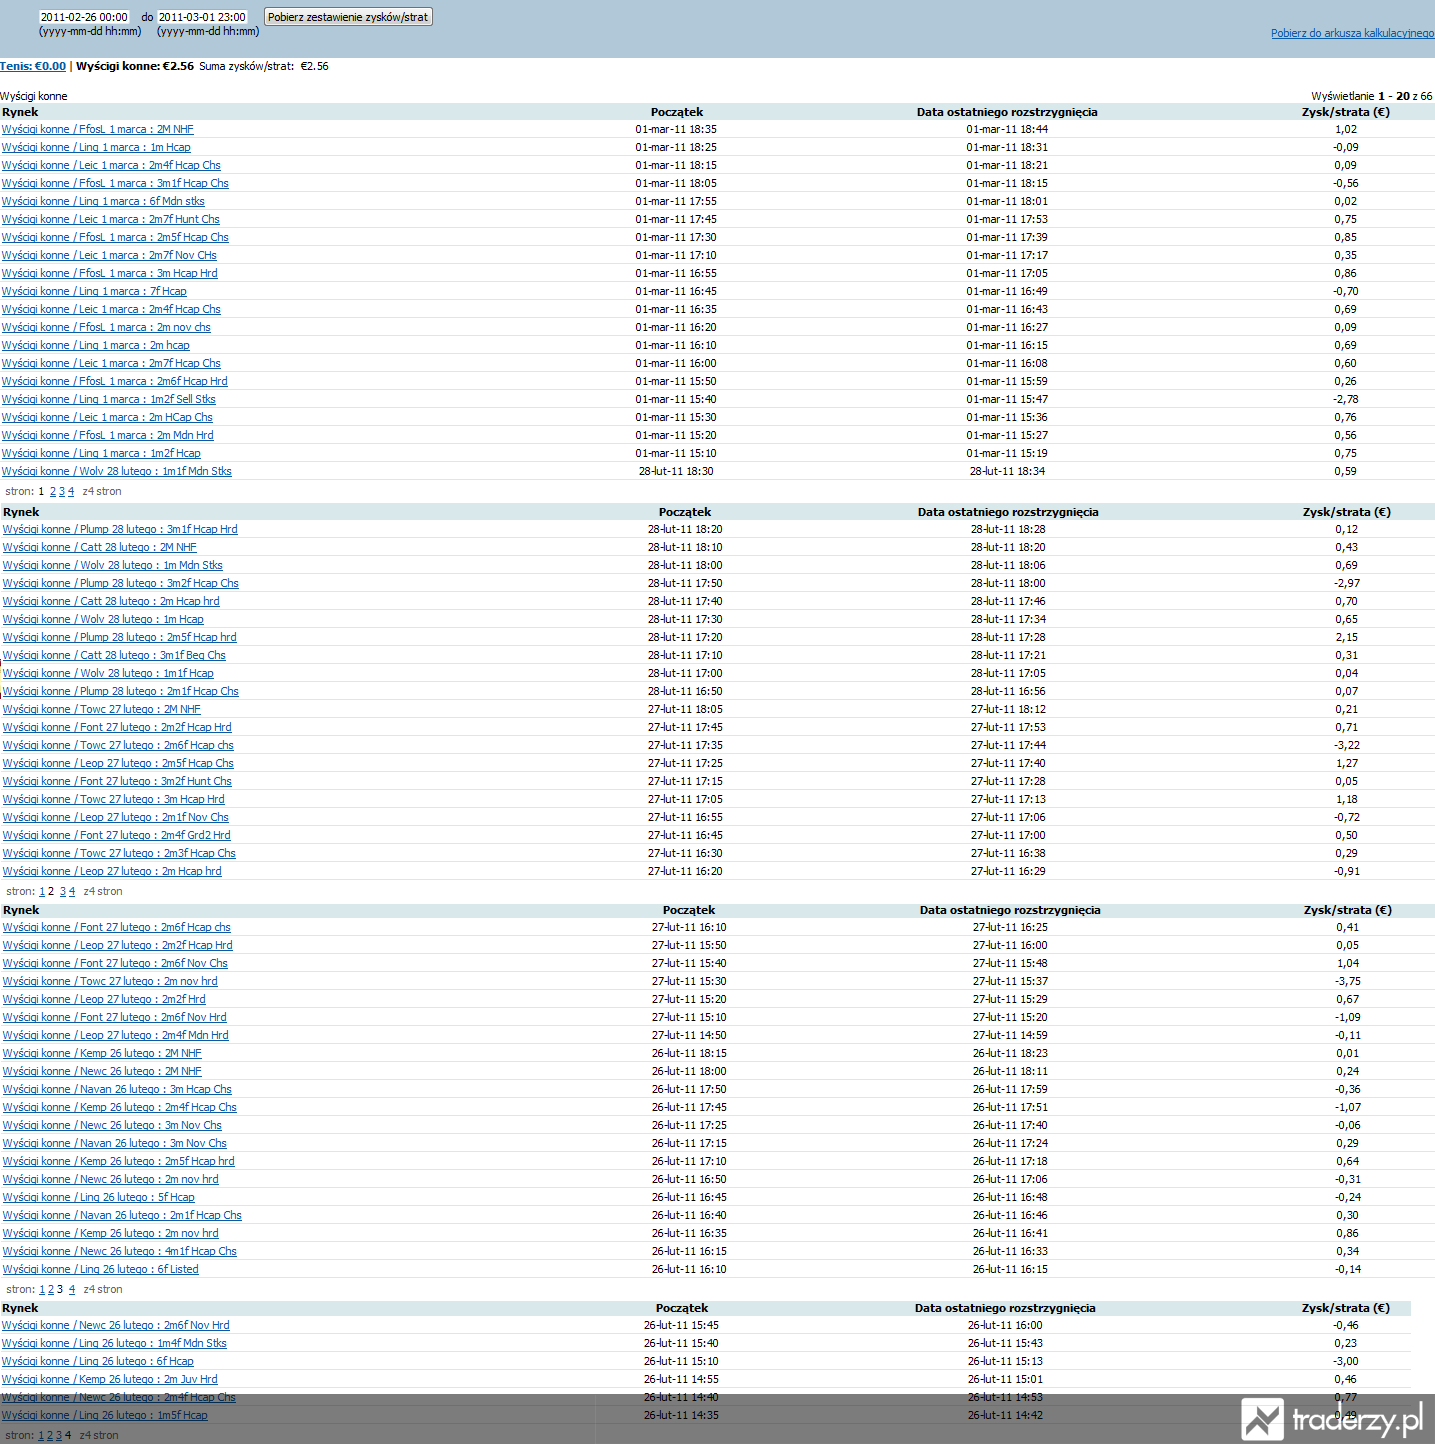Open Leic 1 marca : 2m HCap Chs
Screen dimensions: 1435x1444
pos(107,417)
